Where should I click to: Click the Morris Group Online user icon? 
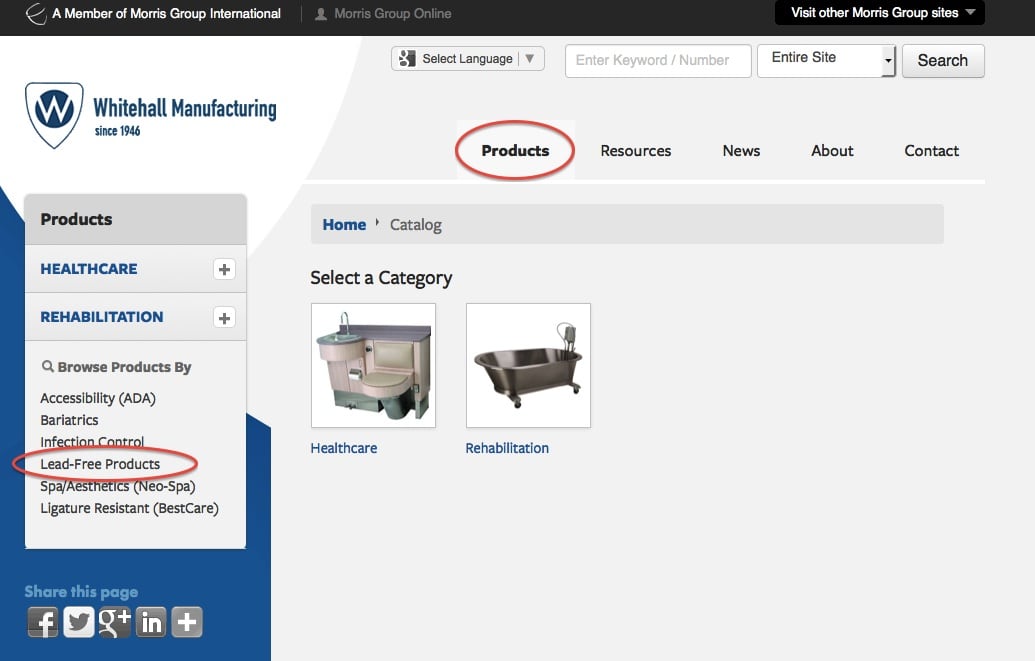[321, 14]
